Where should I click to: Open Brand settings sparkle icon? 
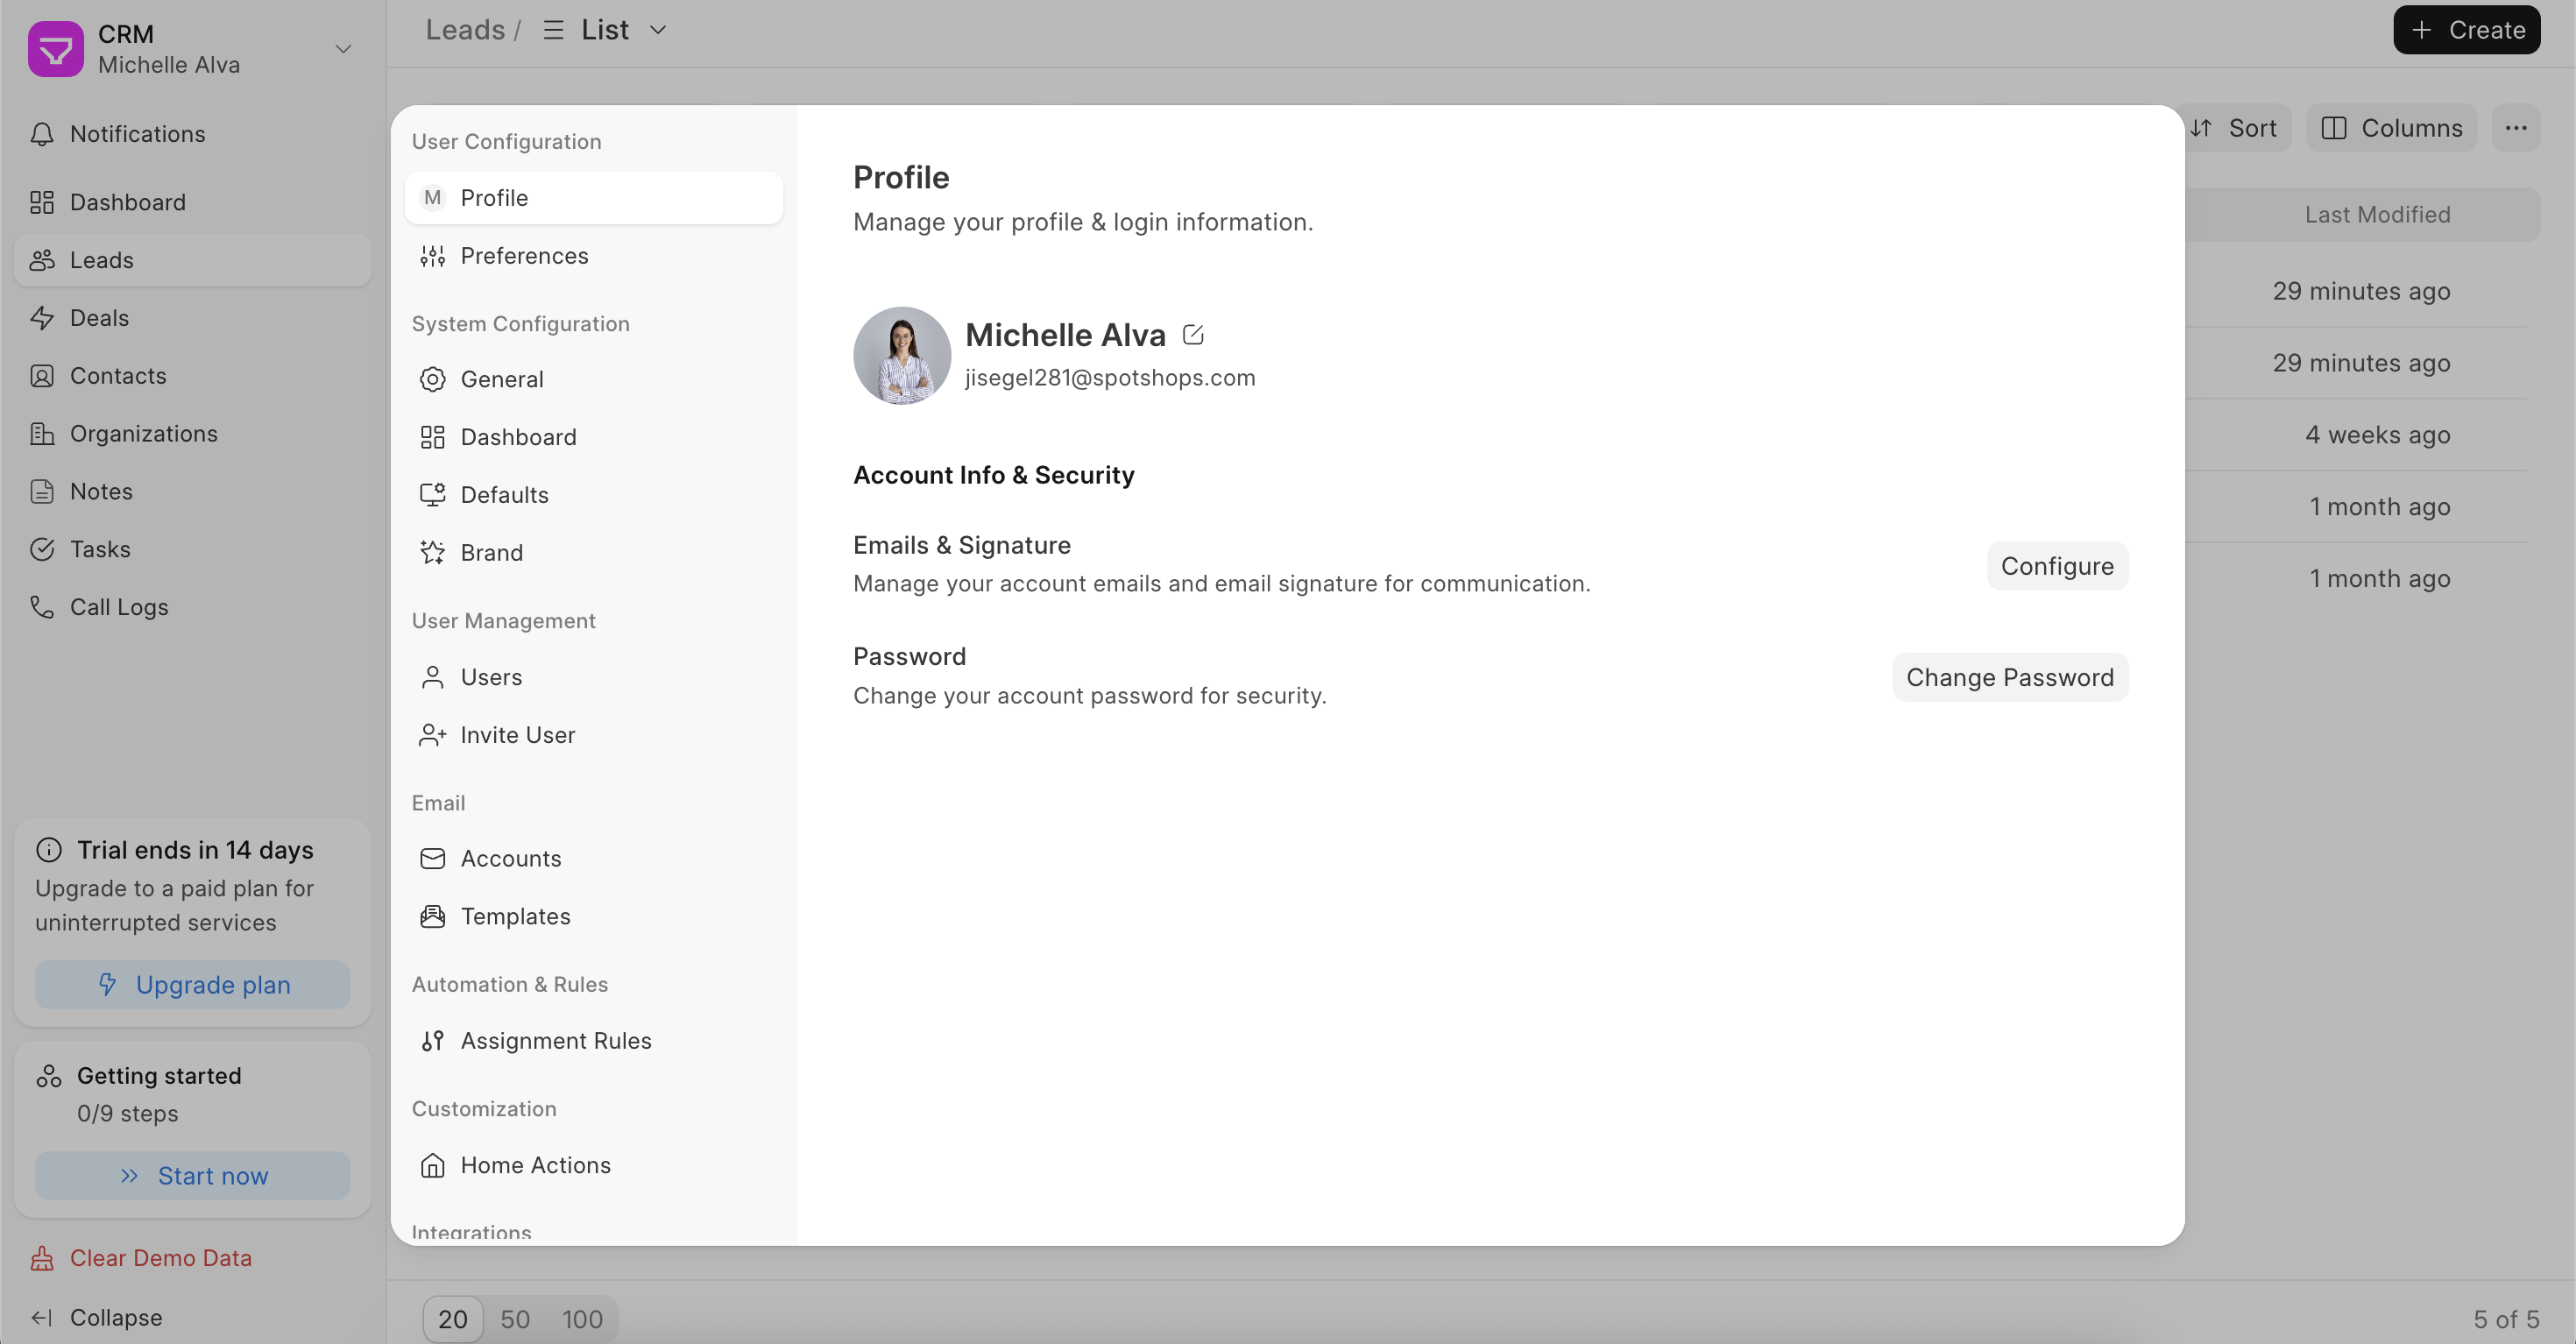click(432, 553)
